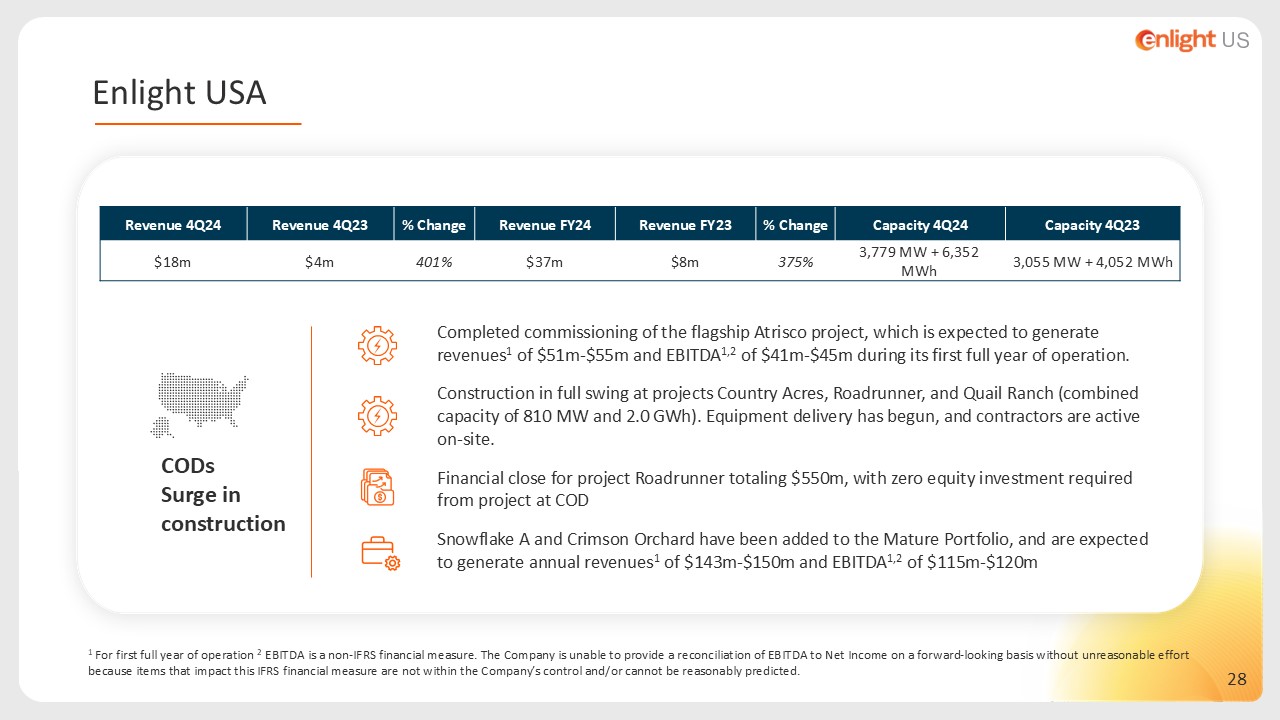Click the gear icon beside Country Acres construction text
This screenshot has height=720, width=1280.
[377, 415]
